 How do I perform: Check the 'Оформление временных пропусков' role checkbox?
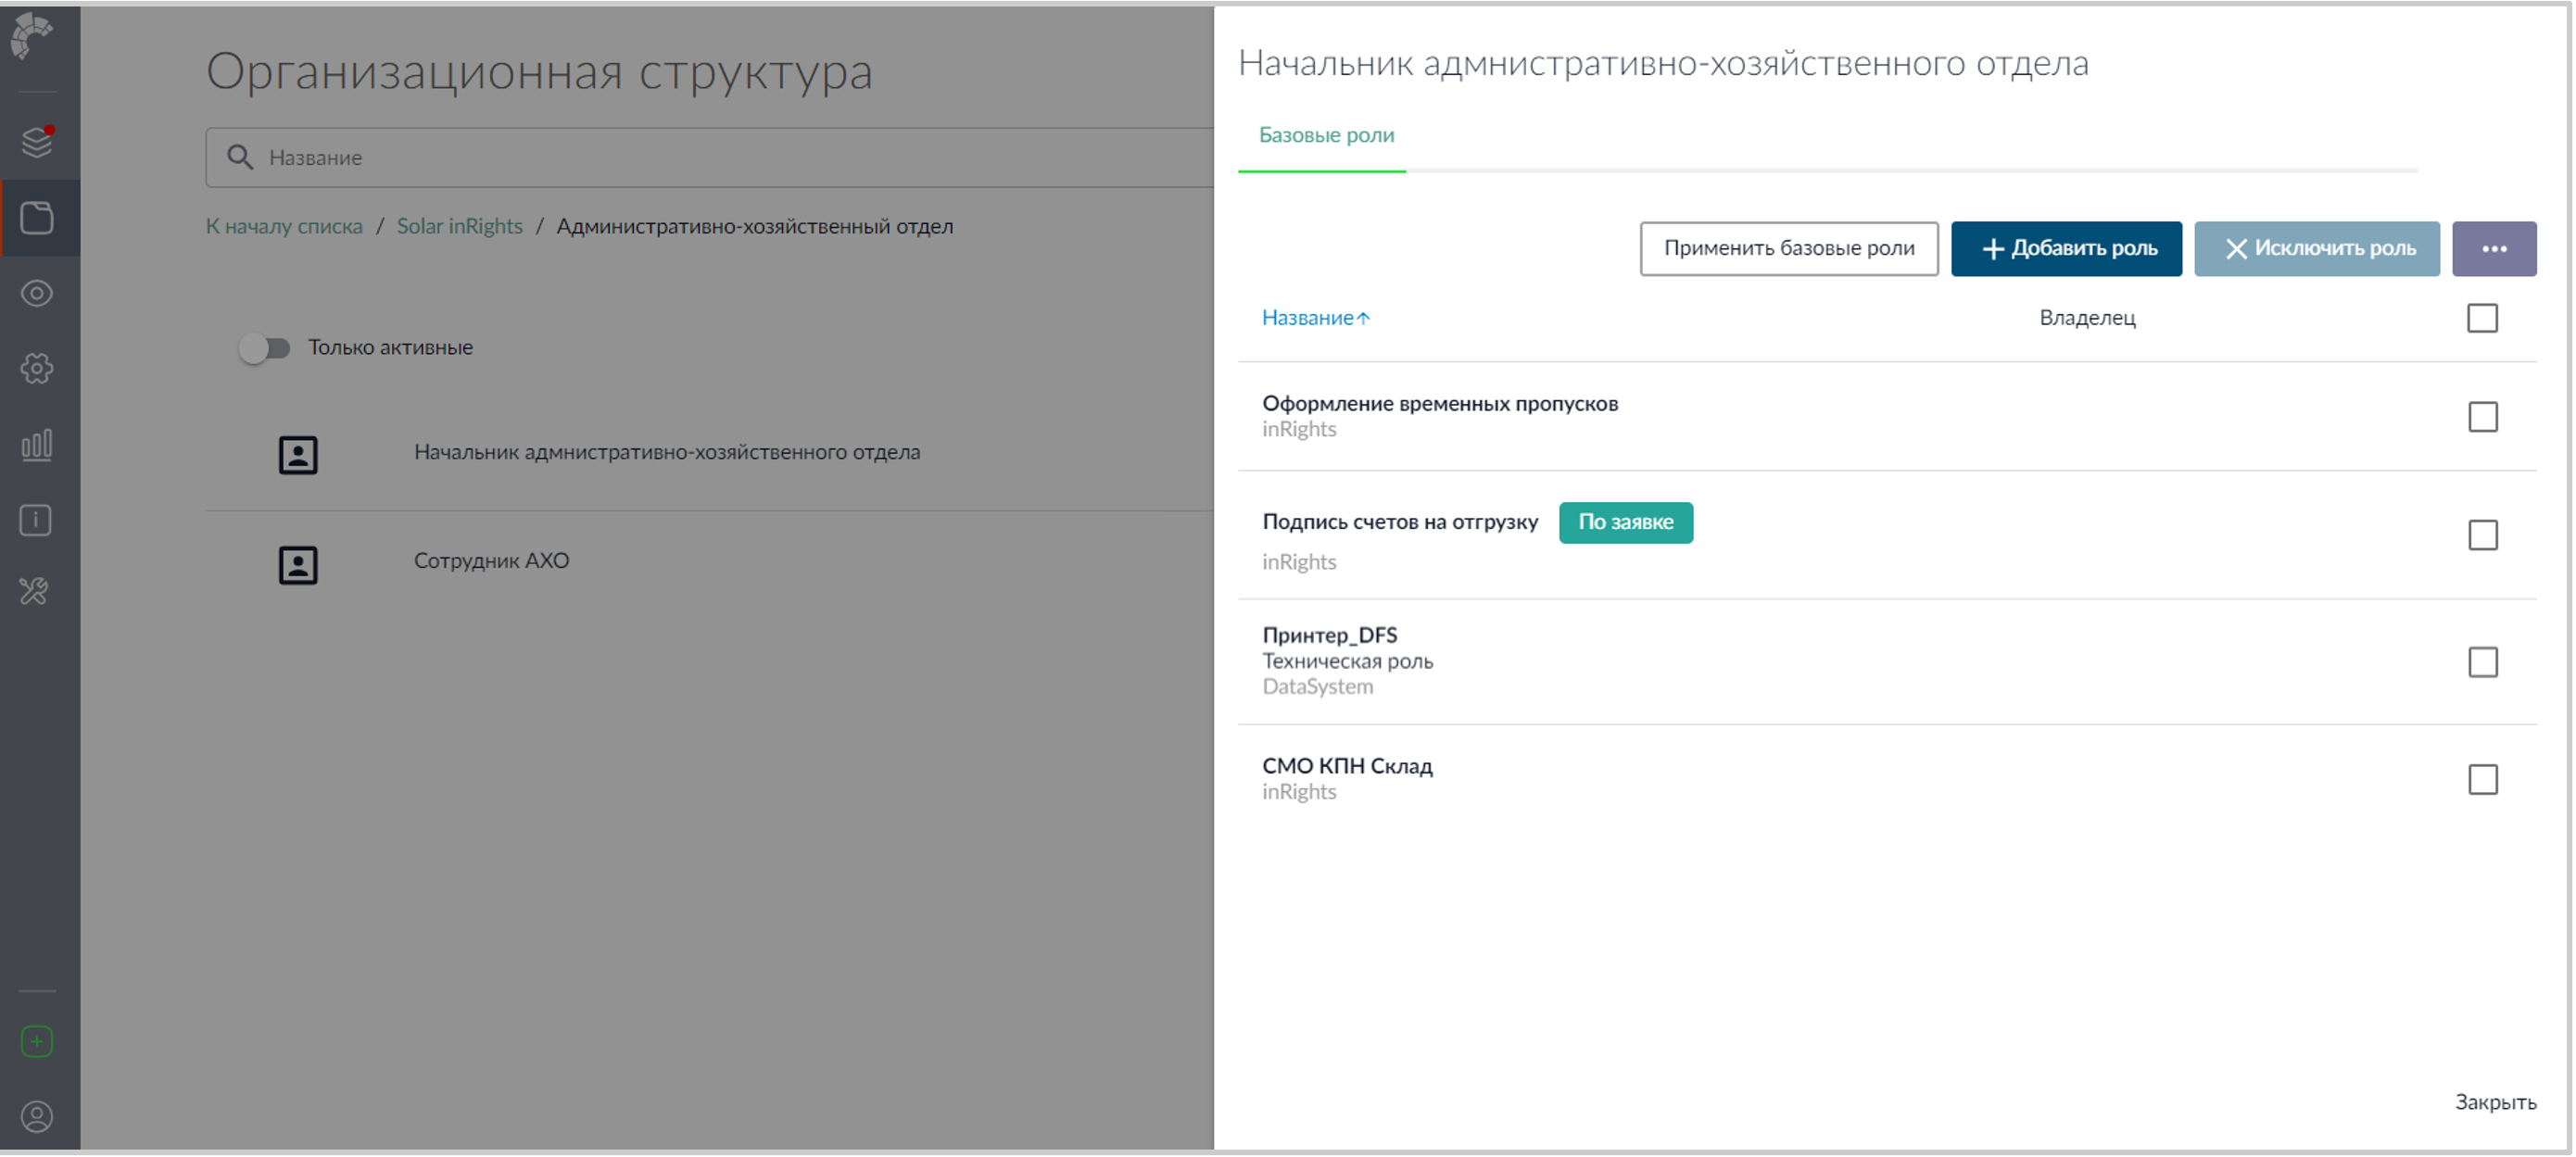(x=2482, y=417)
